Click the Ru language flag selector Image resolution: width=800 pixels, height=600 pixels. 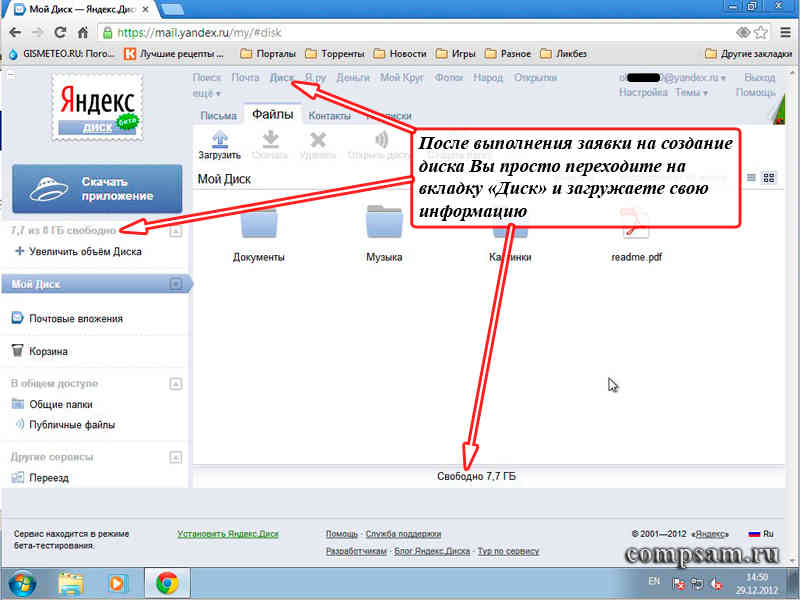point(761,534)
